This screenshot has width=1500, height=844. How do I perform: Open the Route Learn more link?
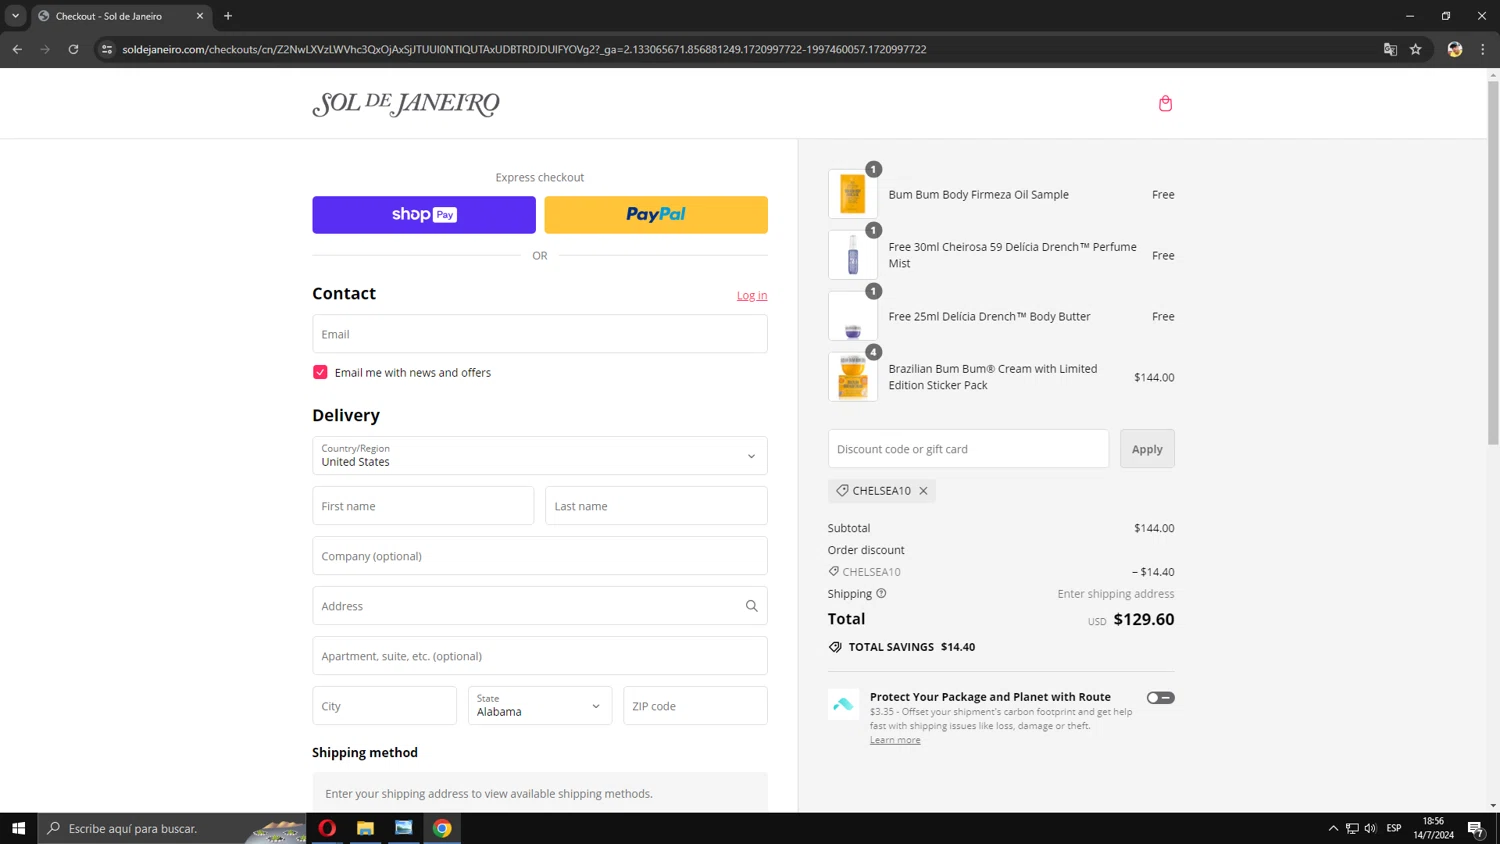pos(895,740)
